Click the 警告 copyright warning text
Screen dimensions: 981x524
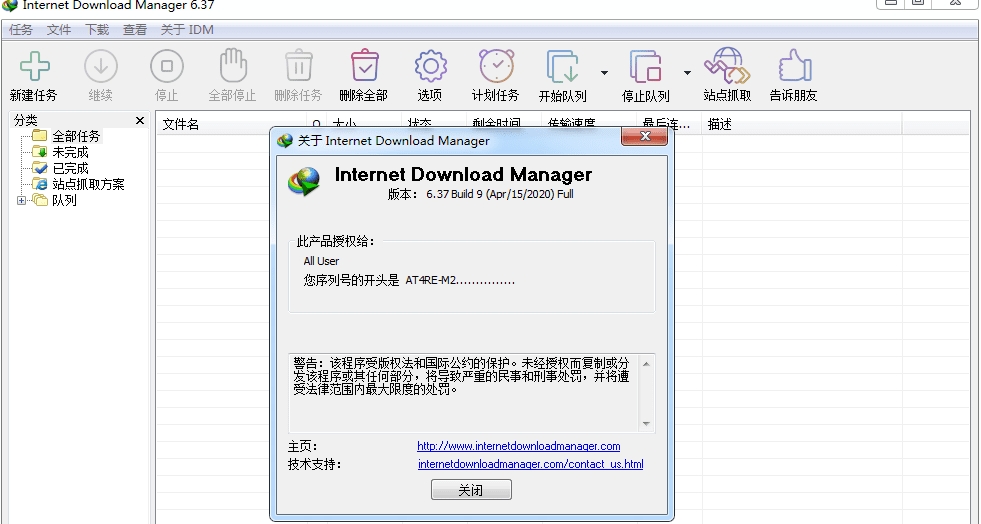[461, 376]
